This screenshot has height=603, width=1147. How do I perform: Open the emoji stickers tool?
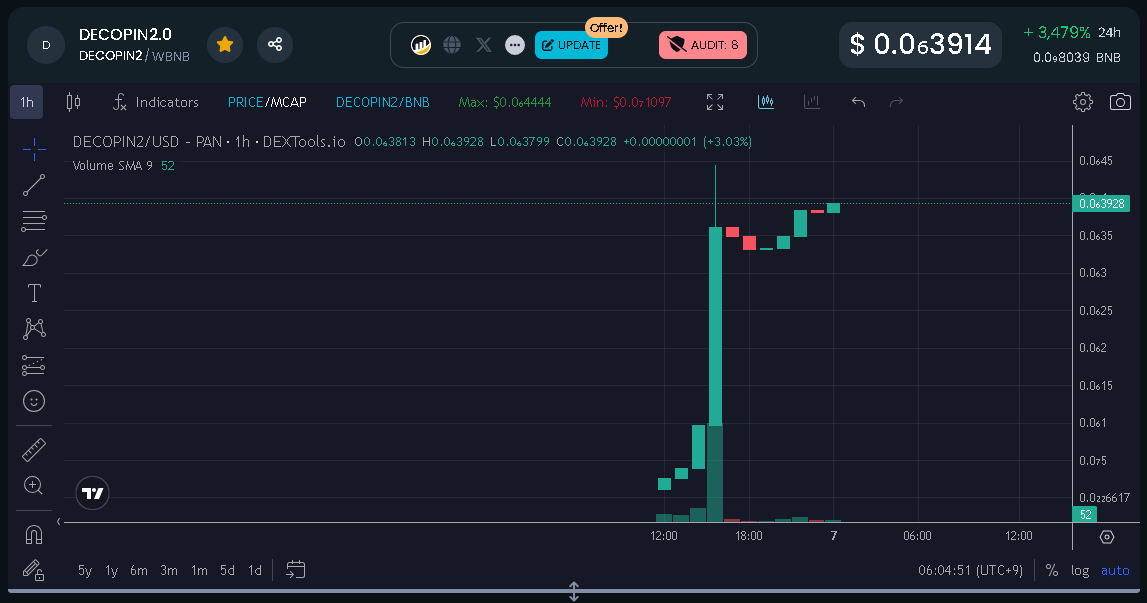pos(33,401)
